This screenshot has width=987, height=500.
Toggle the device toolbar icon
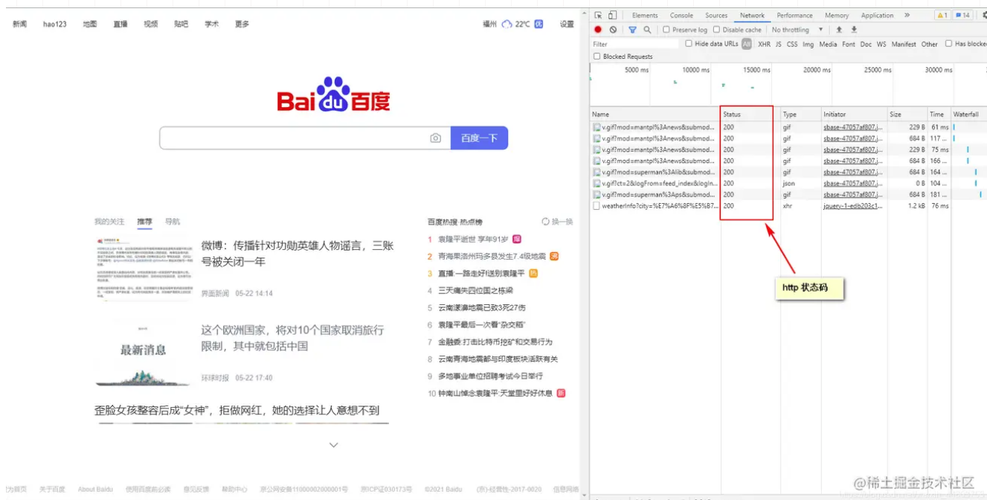612,15
